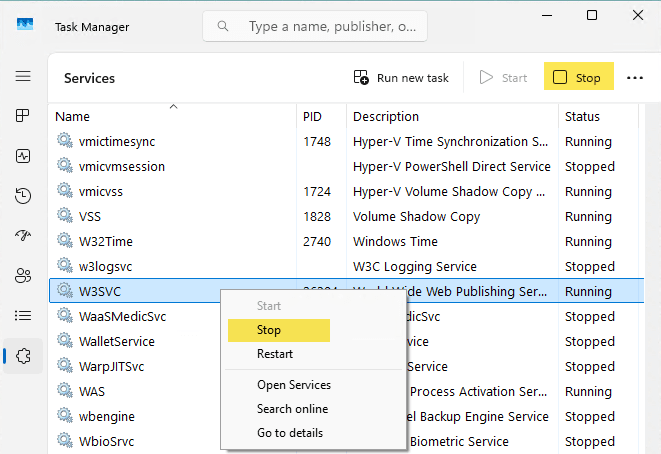Sort services by the Name column
661x454 pixels.
pyautogui.click(x=172, y=116)
